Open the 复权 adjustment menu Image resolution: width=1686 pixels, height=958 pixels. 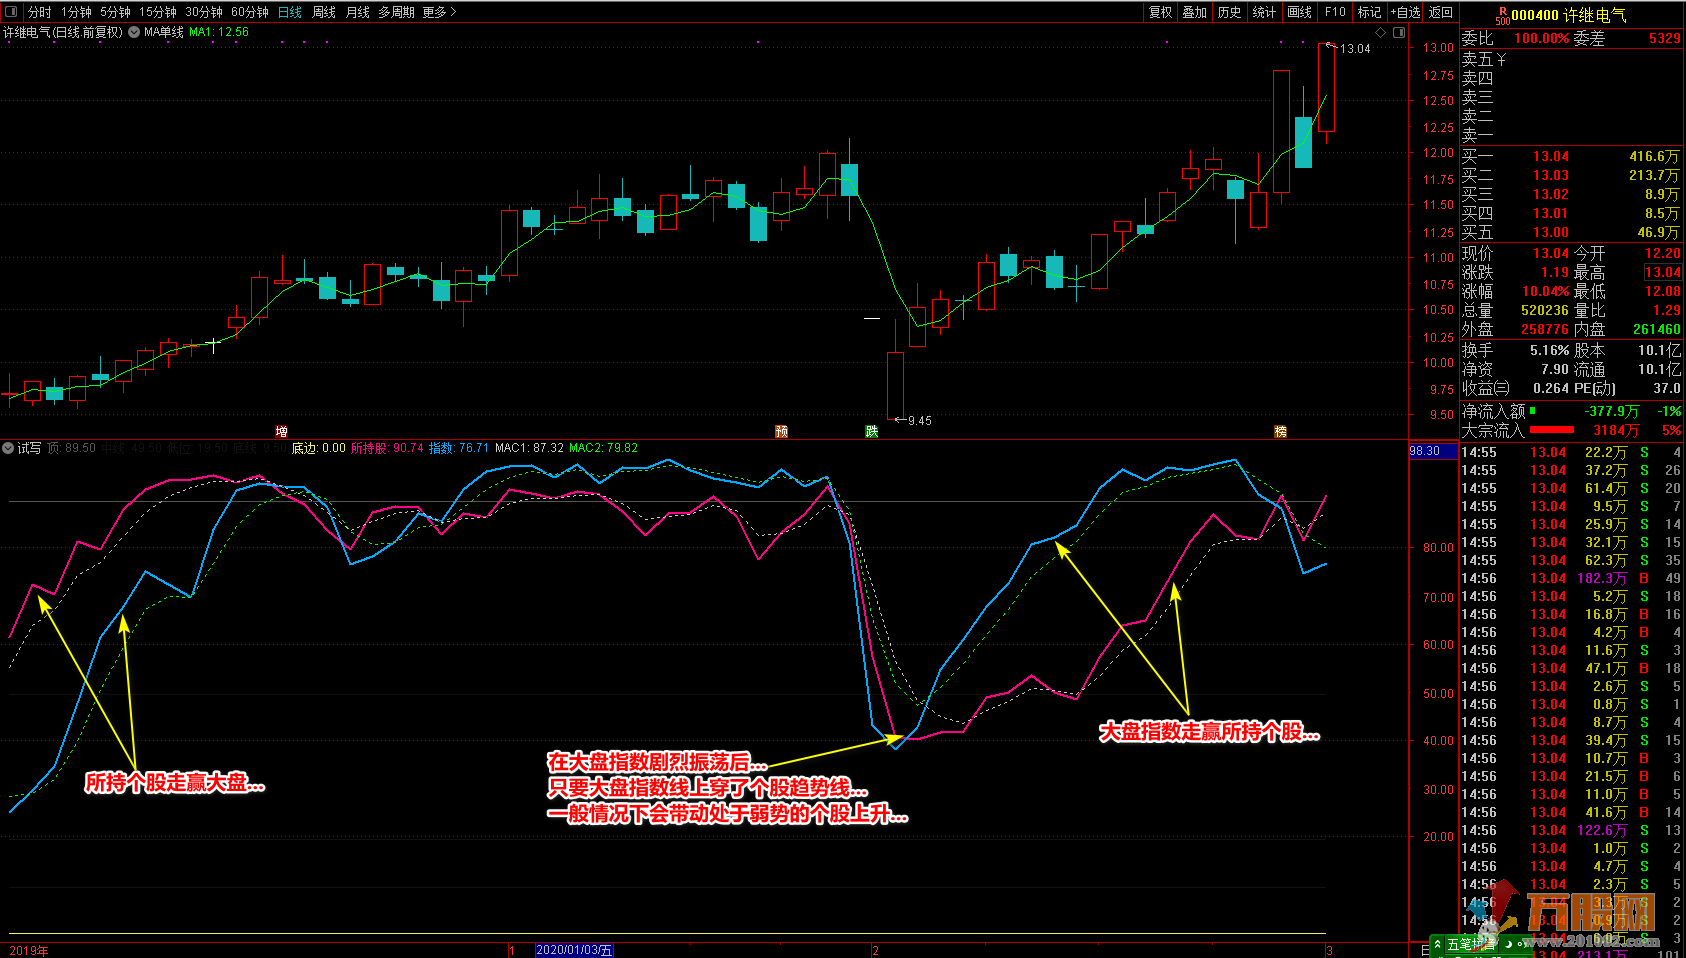click(1160, 12)
